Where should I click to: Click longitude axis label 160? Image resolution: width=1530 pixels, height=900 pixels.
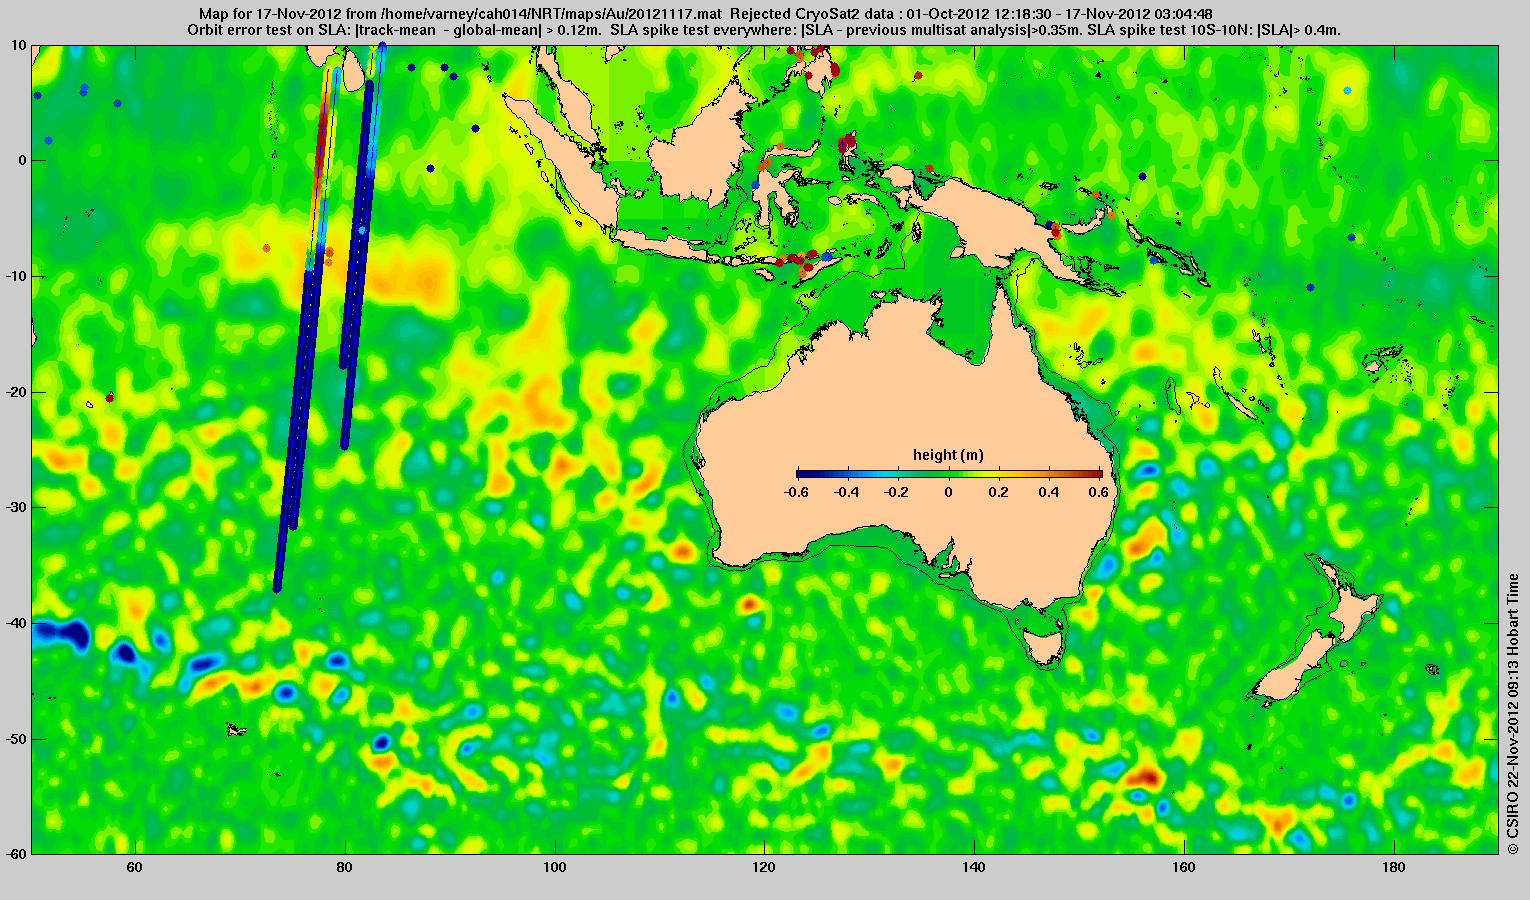pyautogui.click(x=1183, y=867)
